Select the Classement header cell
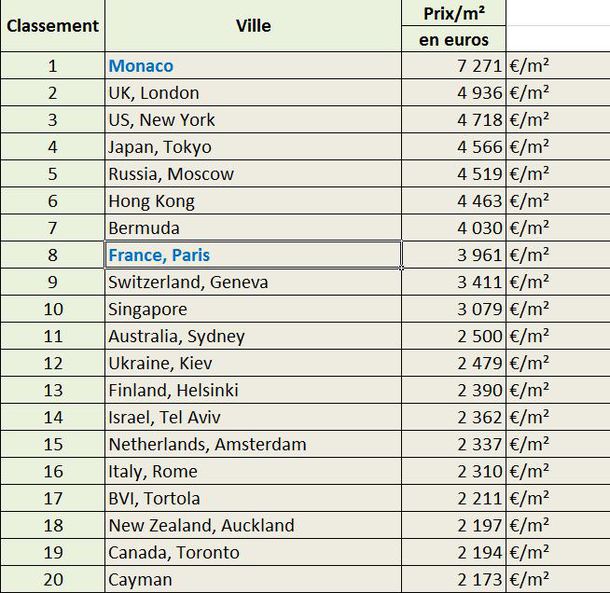The image size is (610, 593). coord(53,26)
